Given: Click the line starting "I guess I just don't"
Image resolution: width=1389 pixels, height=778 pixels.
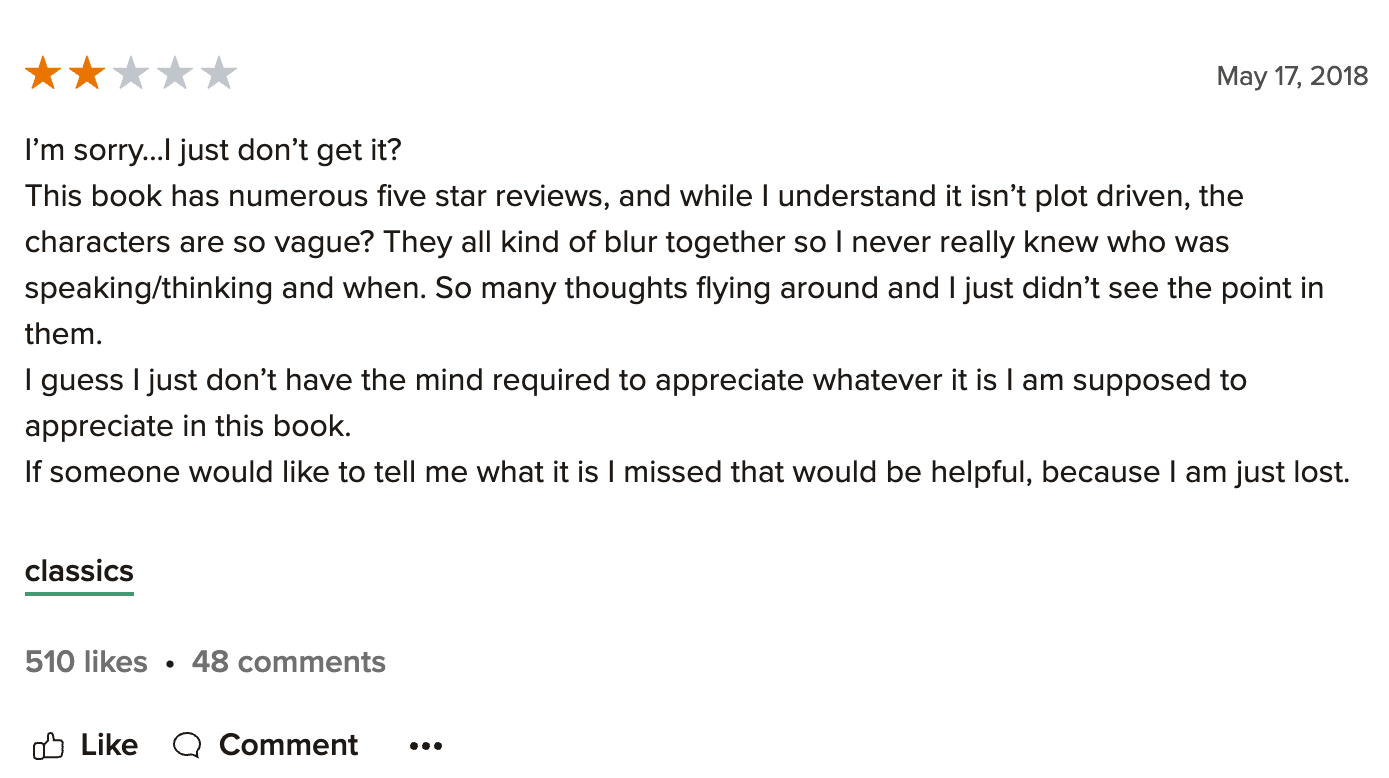Looking at the screenshot, I should point(636,380).
